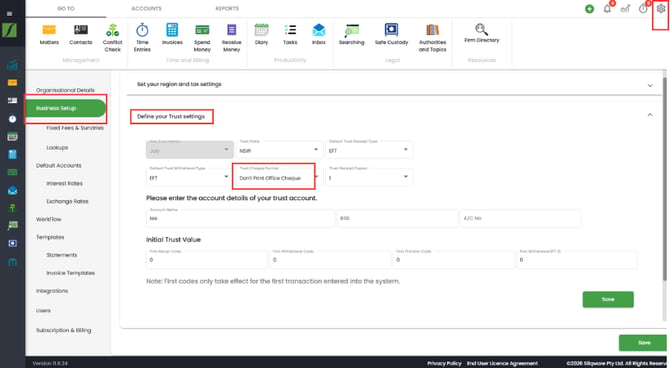Open the settings gear icon

[x=661, y=9]
